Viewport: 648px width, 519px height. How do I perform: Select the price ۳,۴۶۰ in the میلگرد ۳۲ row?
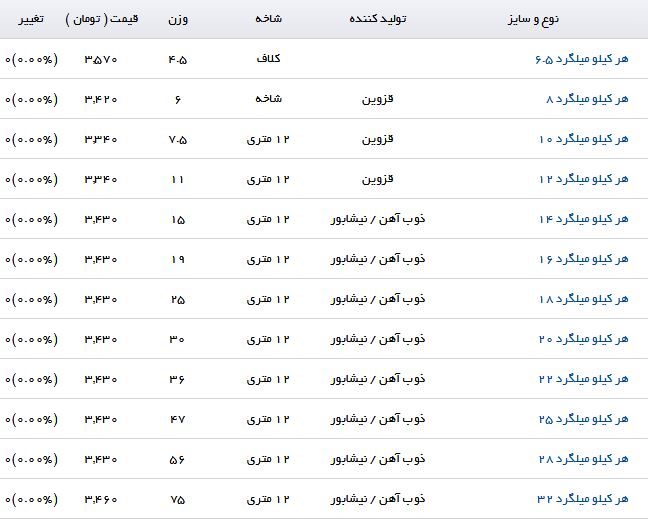click(101, 500)
